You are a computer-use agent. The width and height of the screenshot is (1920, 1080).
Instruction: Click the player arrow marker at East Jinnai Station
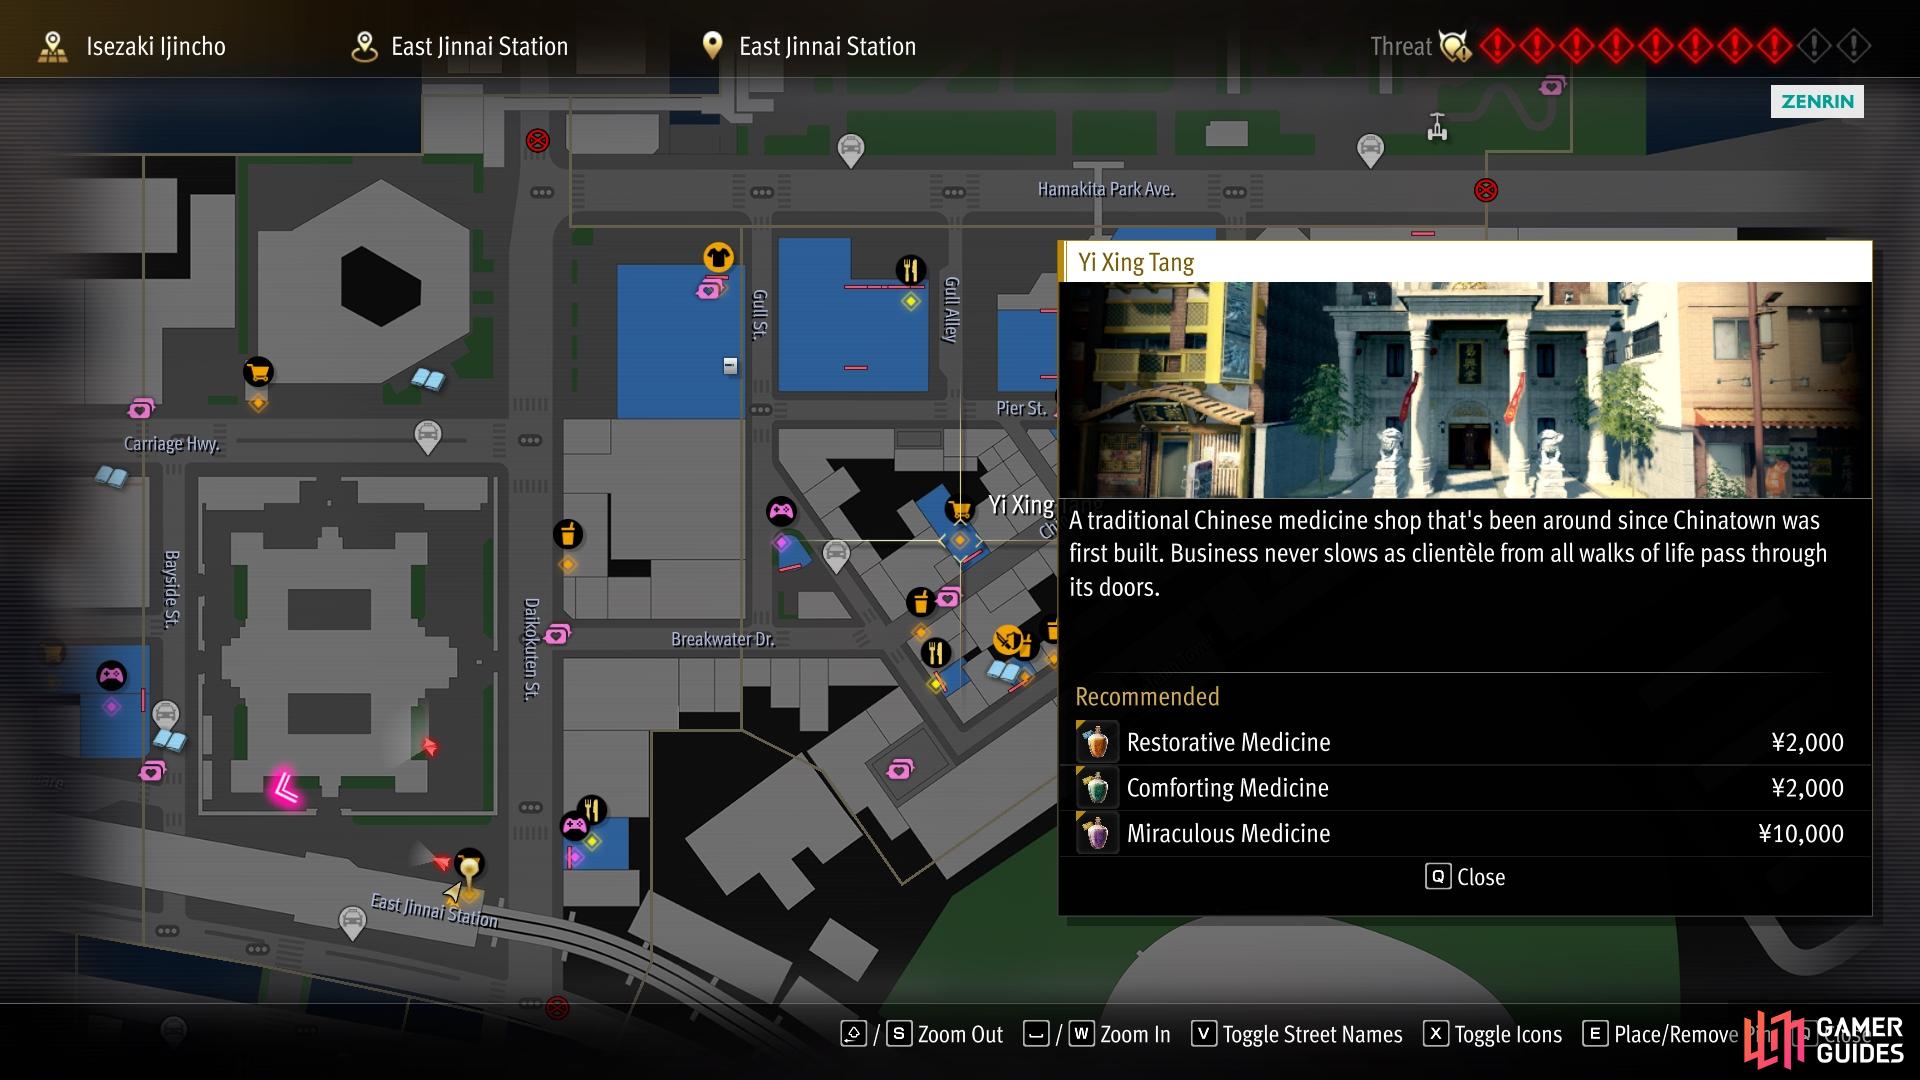tap(453, 891)
